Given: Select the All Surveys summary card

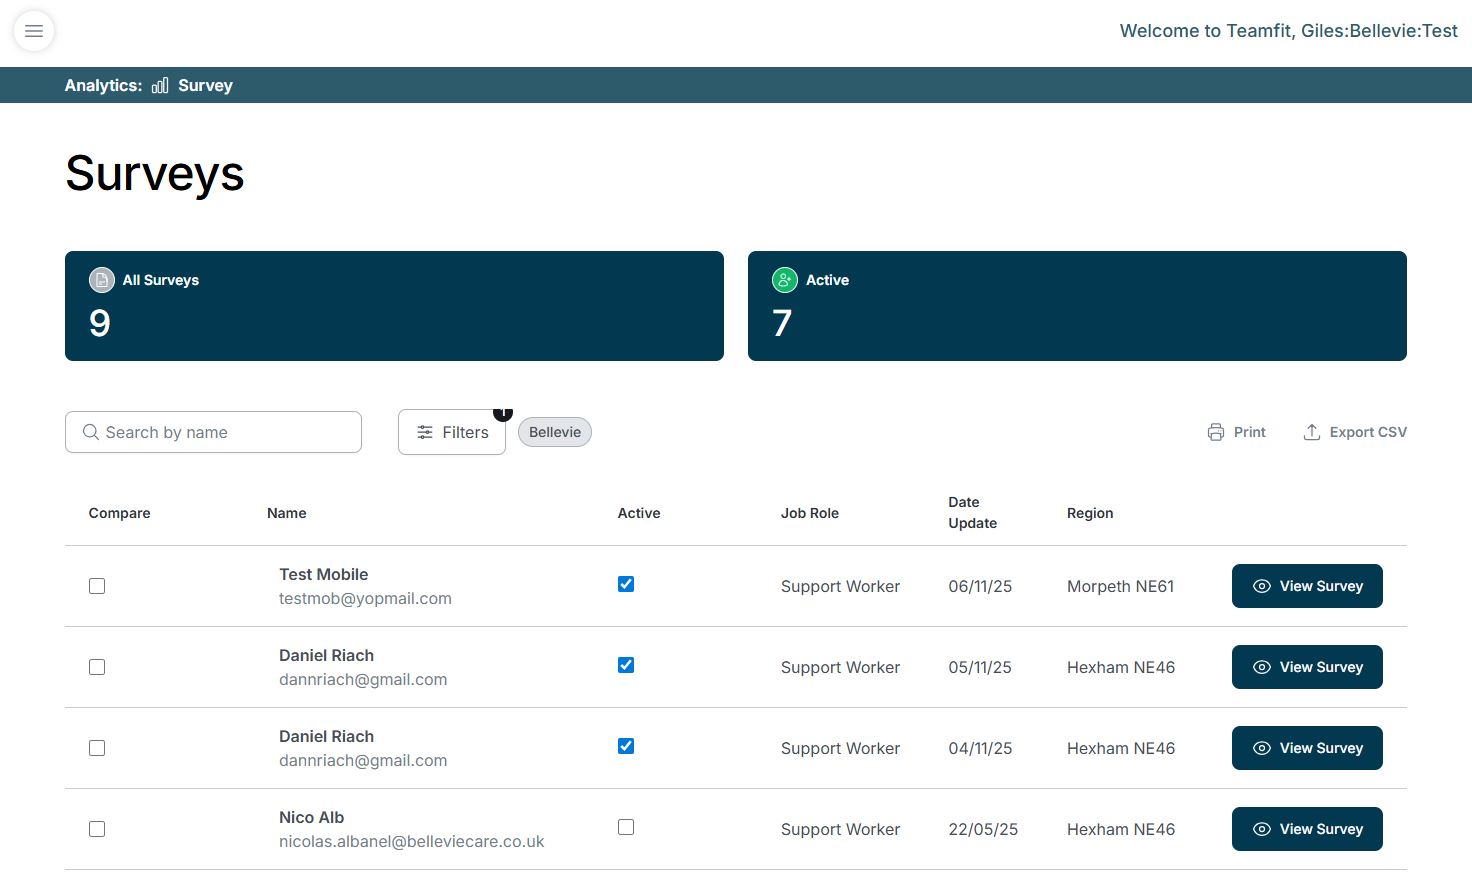Looking at the screenshot, I should pos(394,306).
